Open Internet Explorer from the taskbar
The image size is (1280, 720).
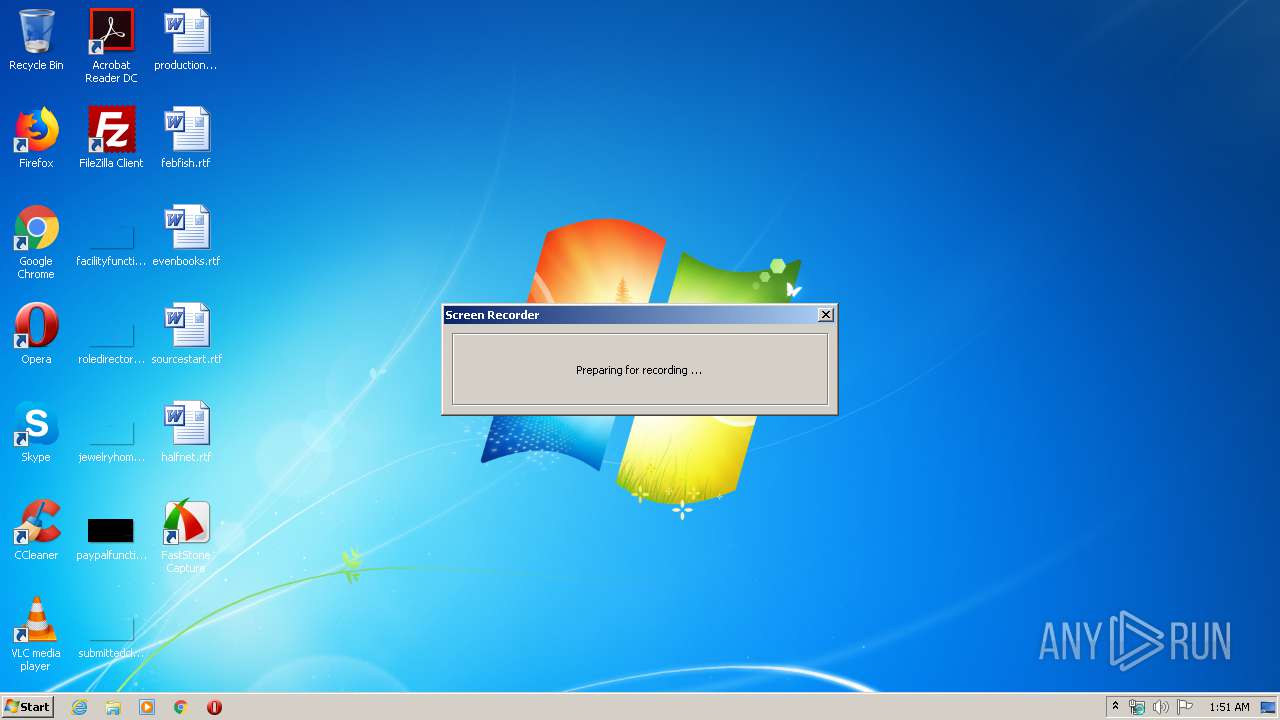coord(79,707)
